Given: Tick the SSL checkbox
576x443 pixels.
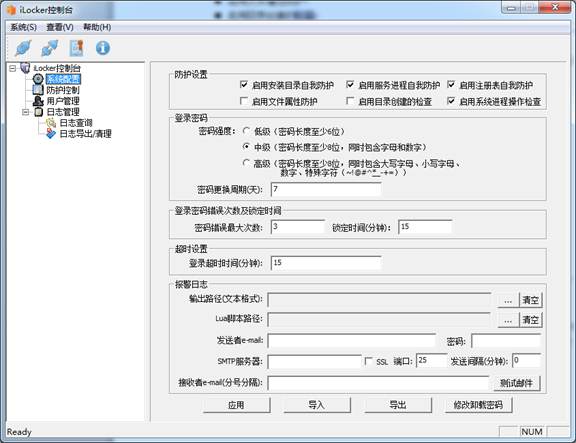Looking at the screenshot, I should click(368, 361).
